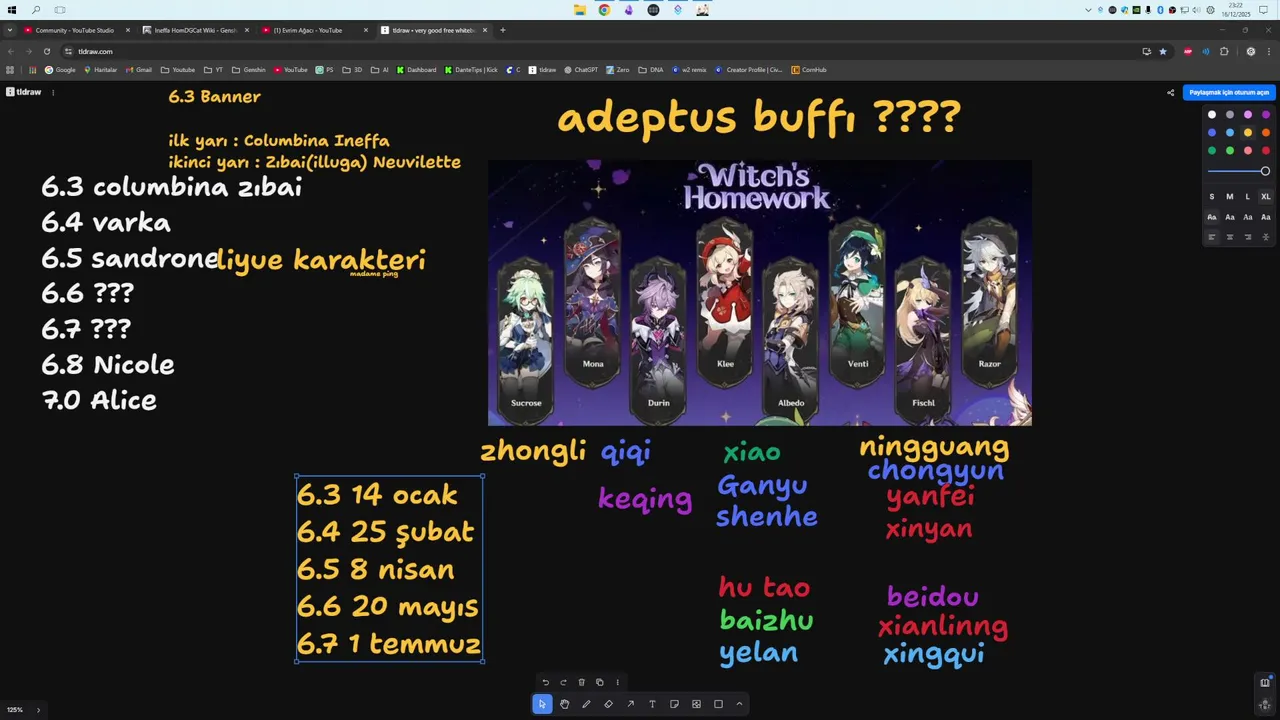
Task: Open the Genshin bookmarks folder
Action: 249,70
